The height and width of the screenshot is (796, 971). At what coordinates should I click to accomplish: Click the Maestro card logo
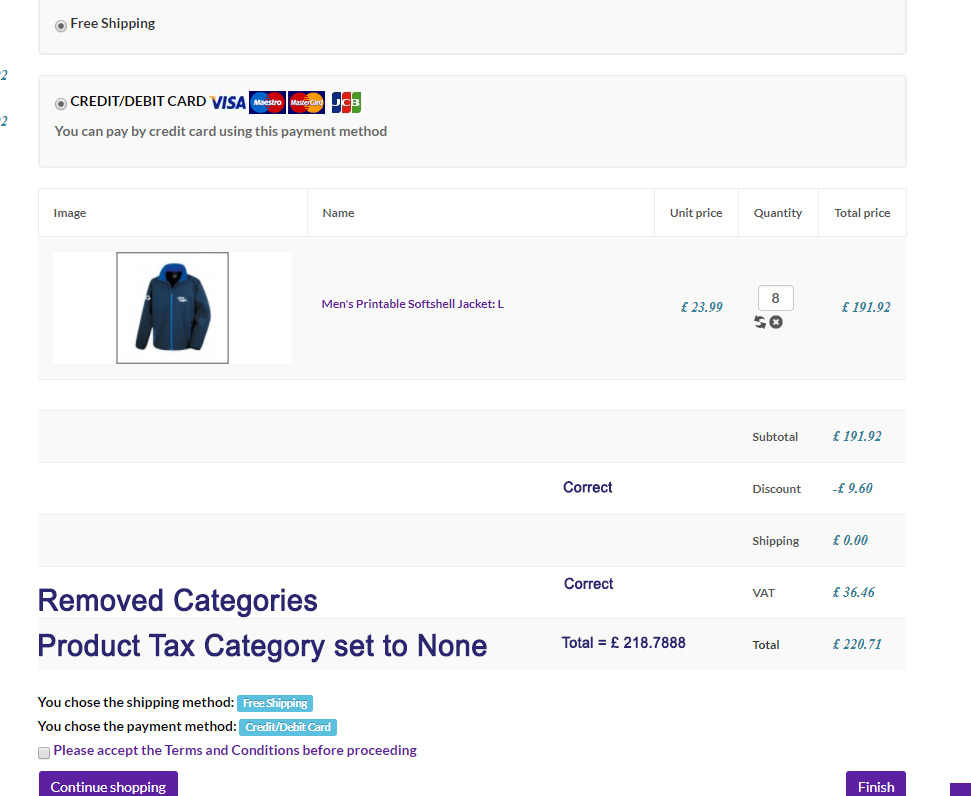[267, 102]
